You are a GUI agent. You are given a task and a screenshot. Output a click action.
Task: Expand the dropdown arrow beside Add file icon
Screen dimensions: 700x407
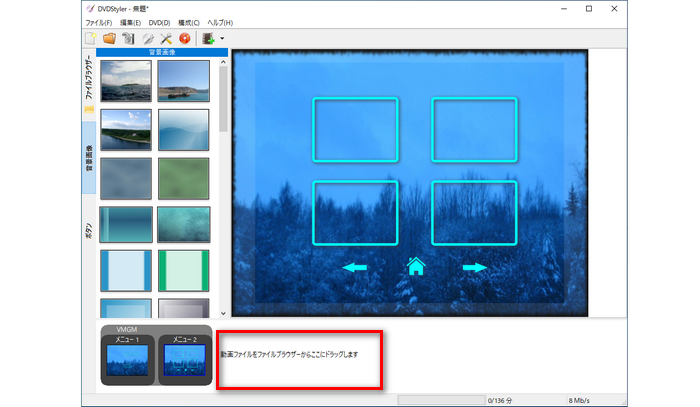coord(221,39)
